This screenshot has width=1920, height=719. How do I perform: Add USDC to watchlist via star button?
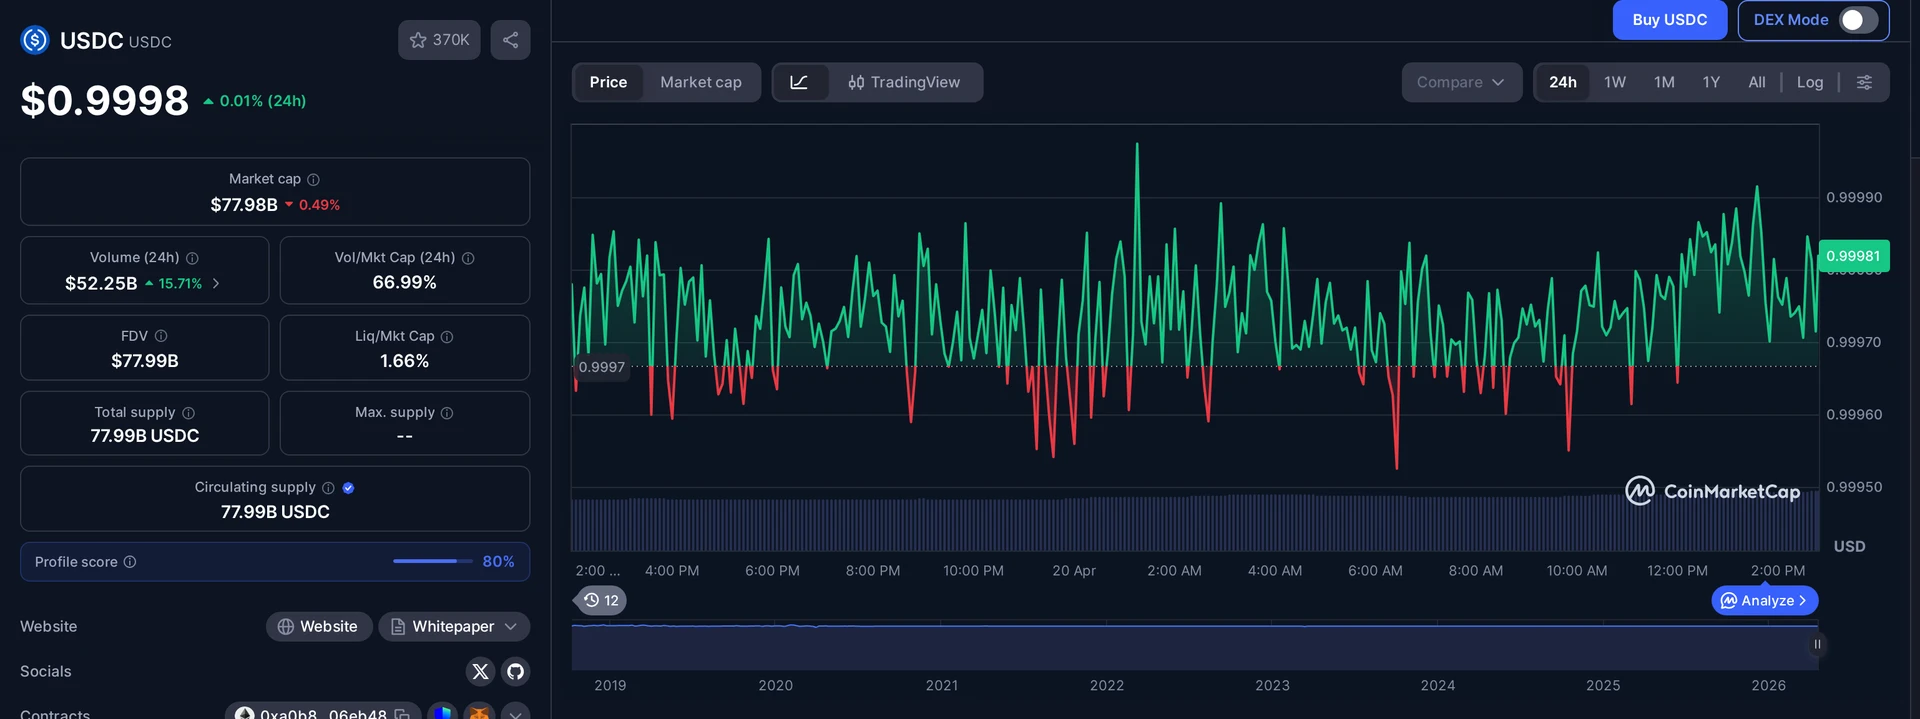click(439, 40)
